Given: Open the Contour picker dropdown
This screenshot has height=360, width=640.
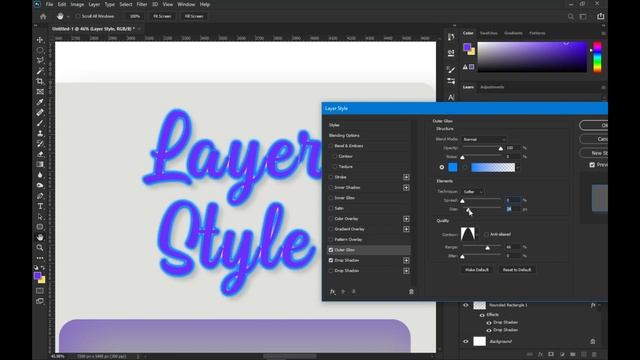Looking at the screenshot, I should 476,235.
